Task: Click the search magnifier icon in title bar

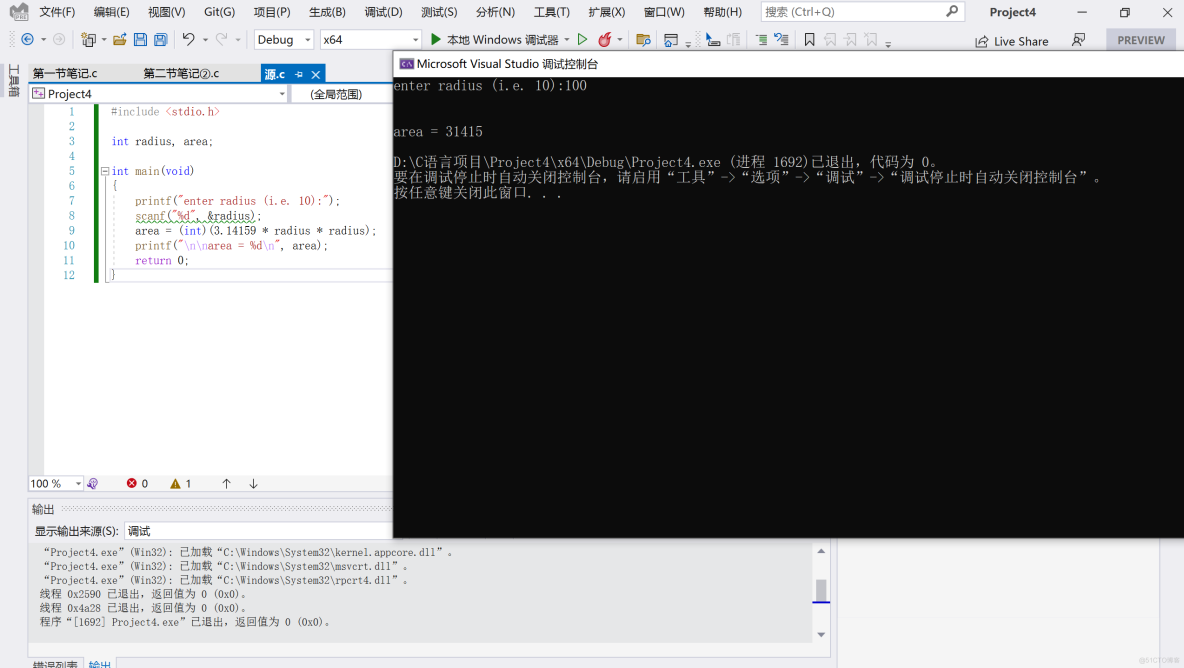Action: [x=951, y=11]
